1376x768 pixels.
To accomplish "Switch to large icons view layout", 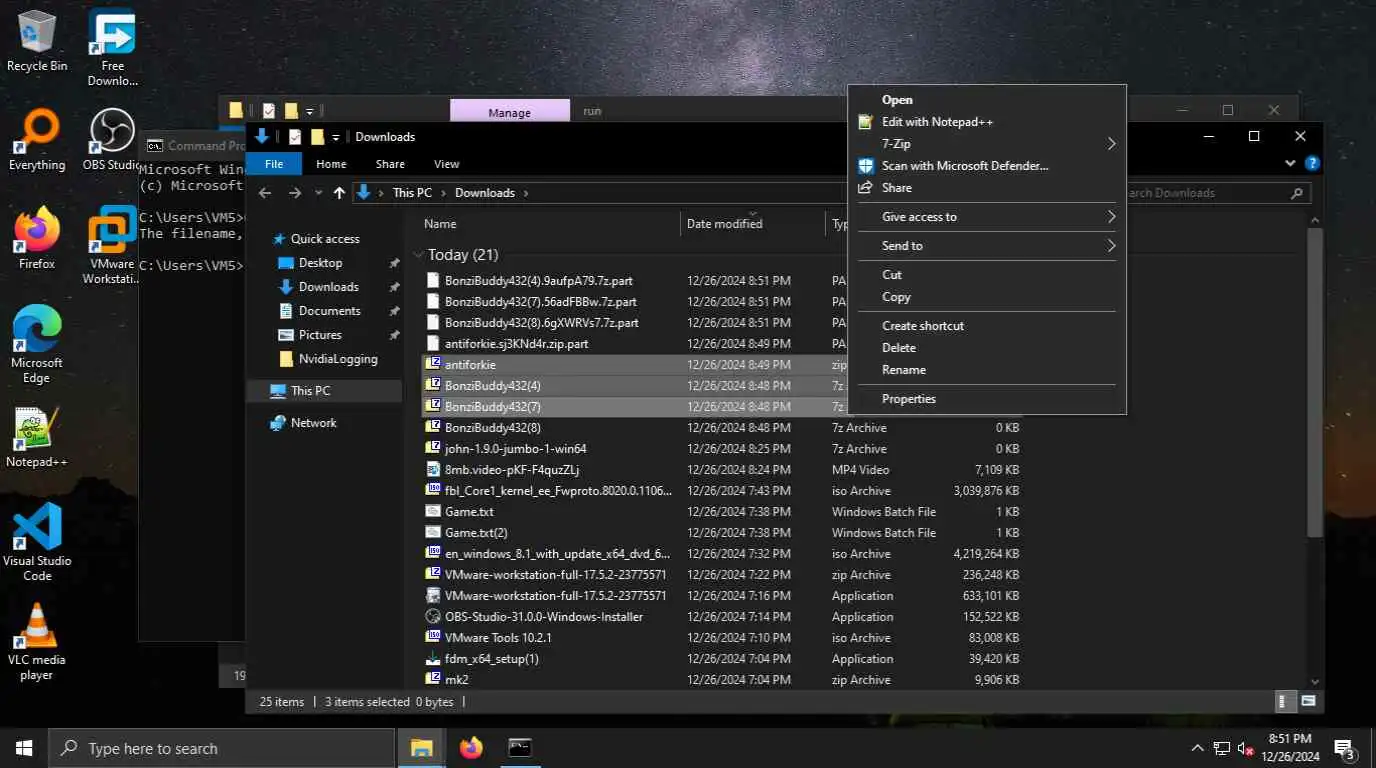I will [x=1306, y=702].
